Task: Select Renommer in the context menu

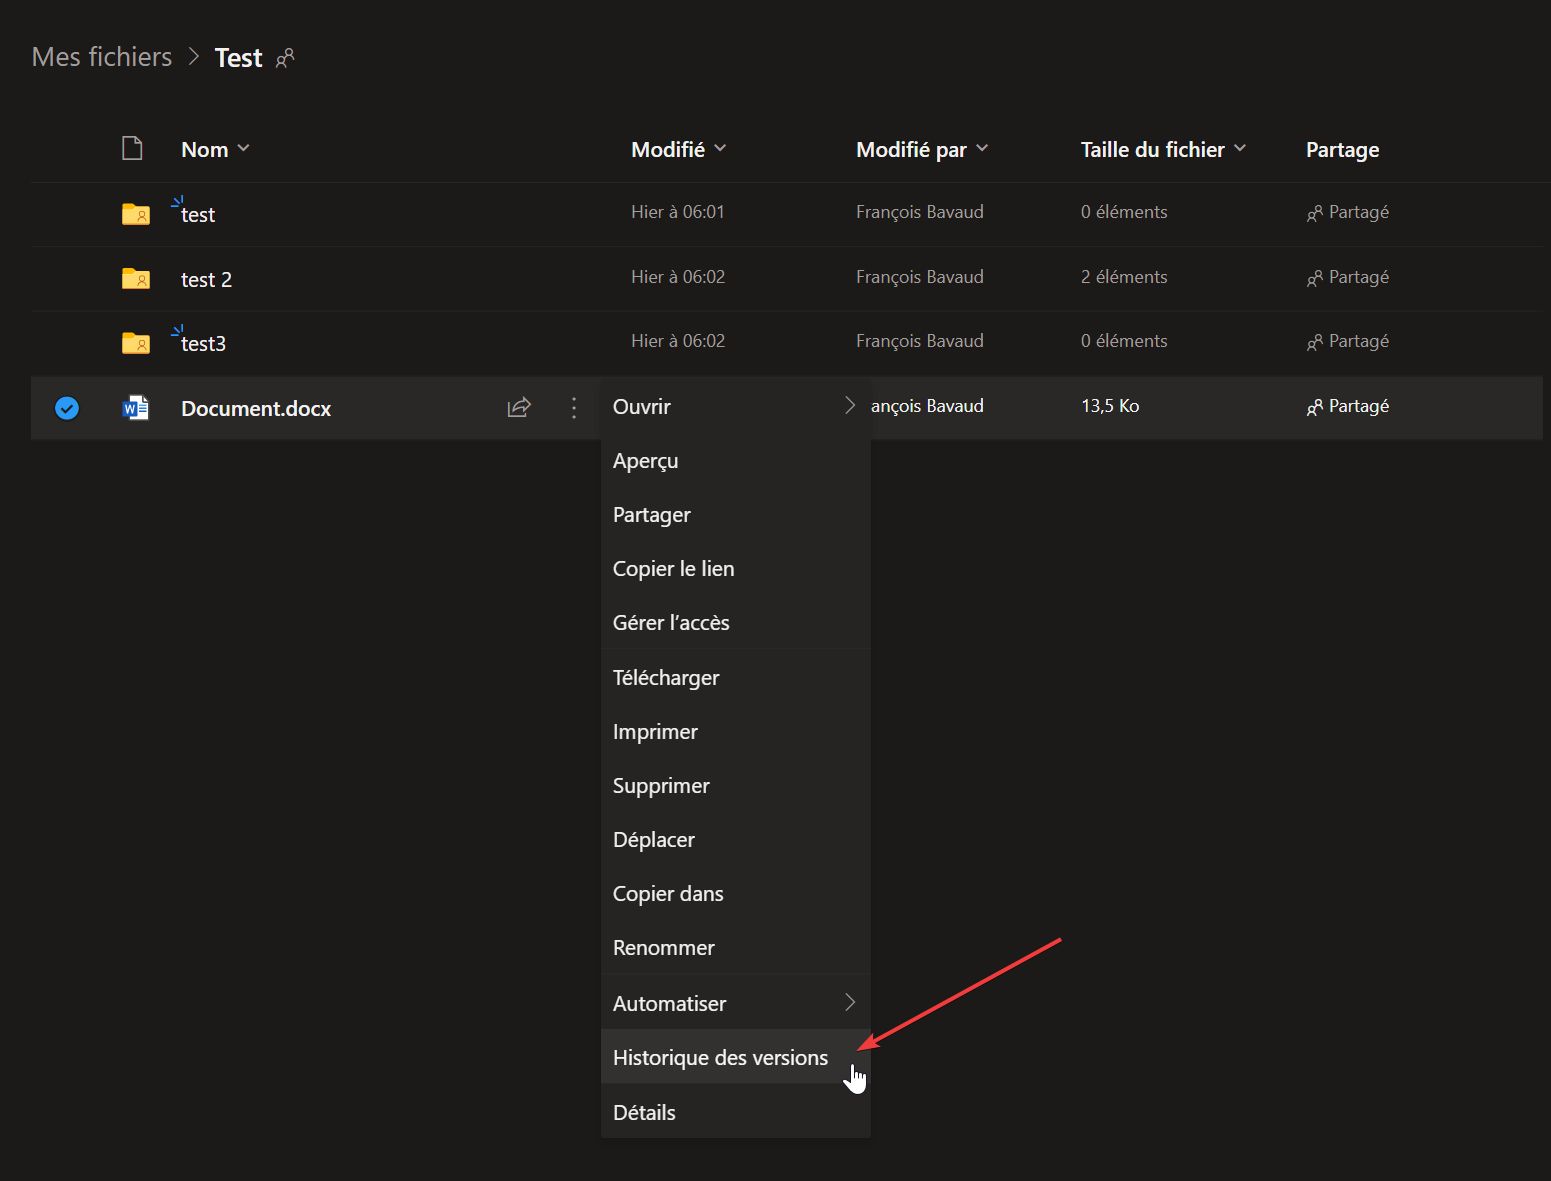Action: point(663,947)
